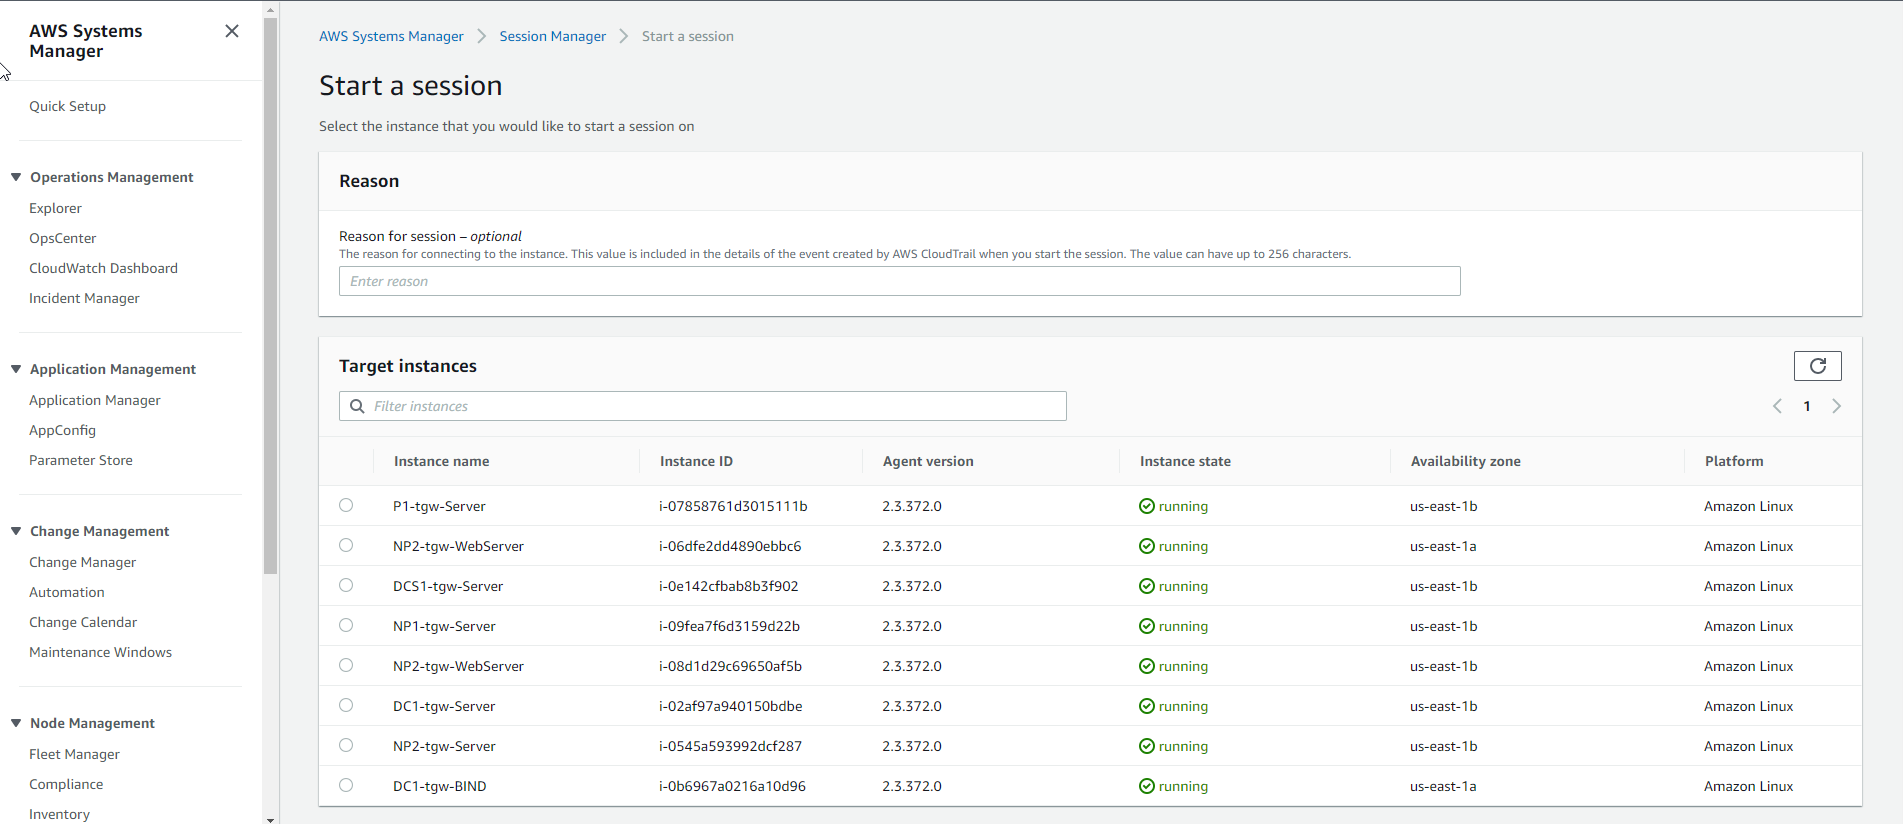
Task: Select the DC1-tgw-BIND radio button
Action: pos(346,785)
